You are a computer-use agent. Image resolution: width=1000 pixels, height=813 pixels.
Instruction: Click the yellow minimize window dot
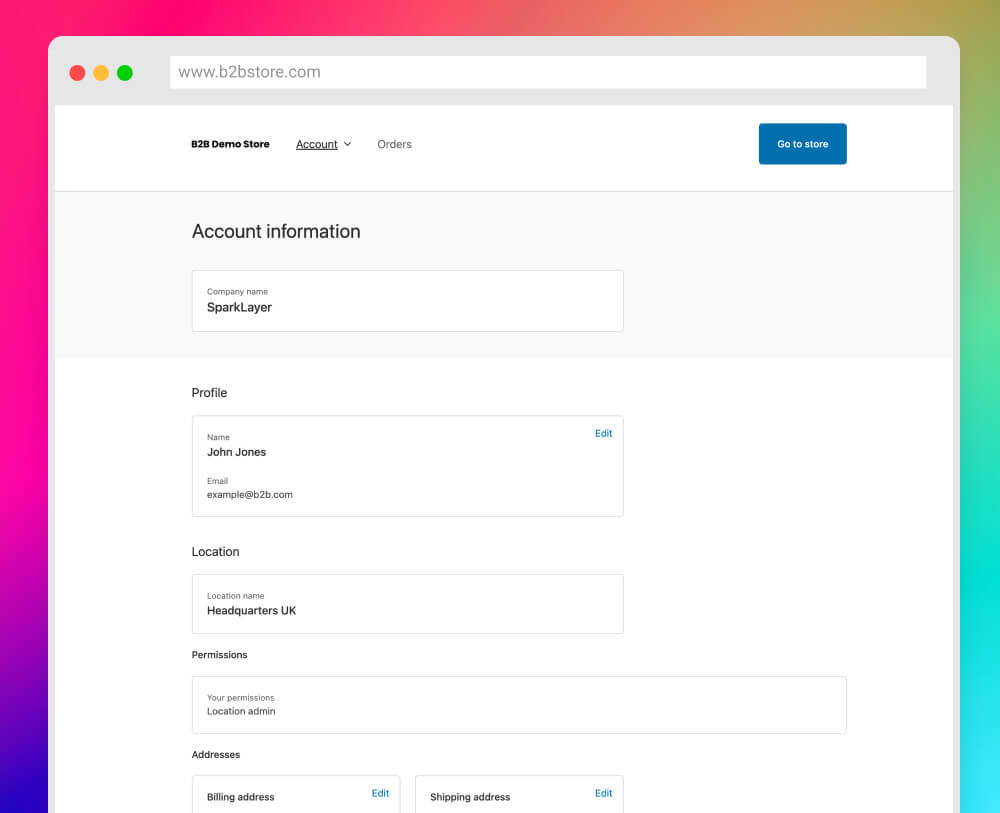[101, 73]
